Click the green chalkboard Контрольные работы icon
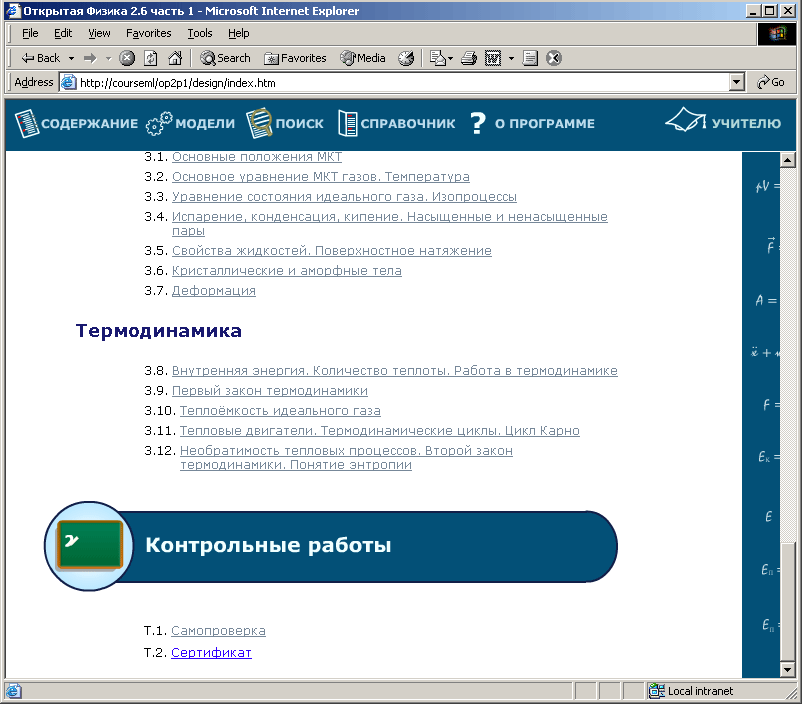 coord(90,545)
